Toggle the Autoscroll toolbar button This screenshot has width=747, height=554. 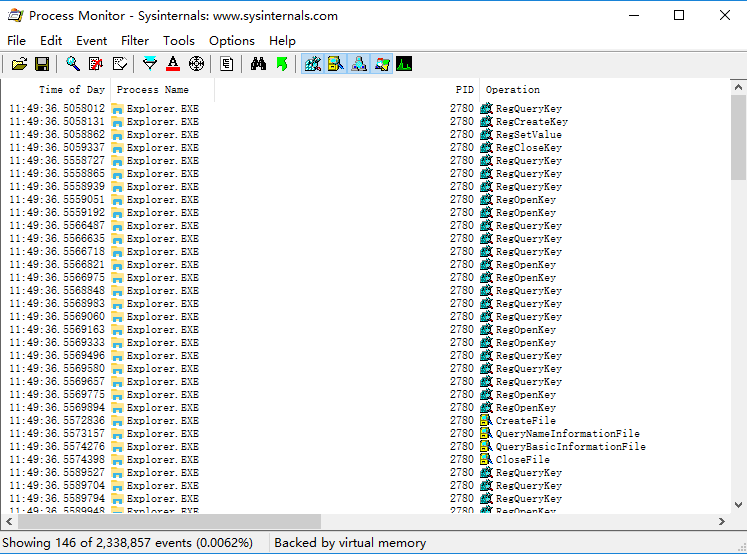pyautogui.click(x=96, y=64)
